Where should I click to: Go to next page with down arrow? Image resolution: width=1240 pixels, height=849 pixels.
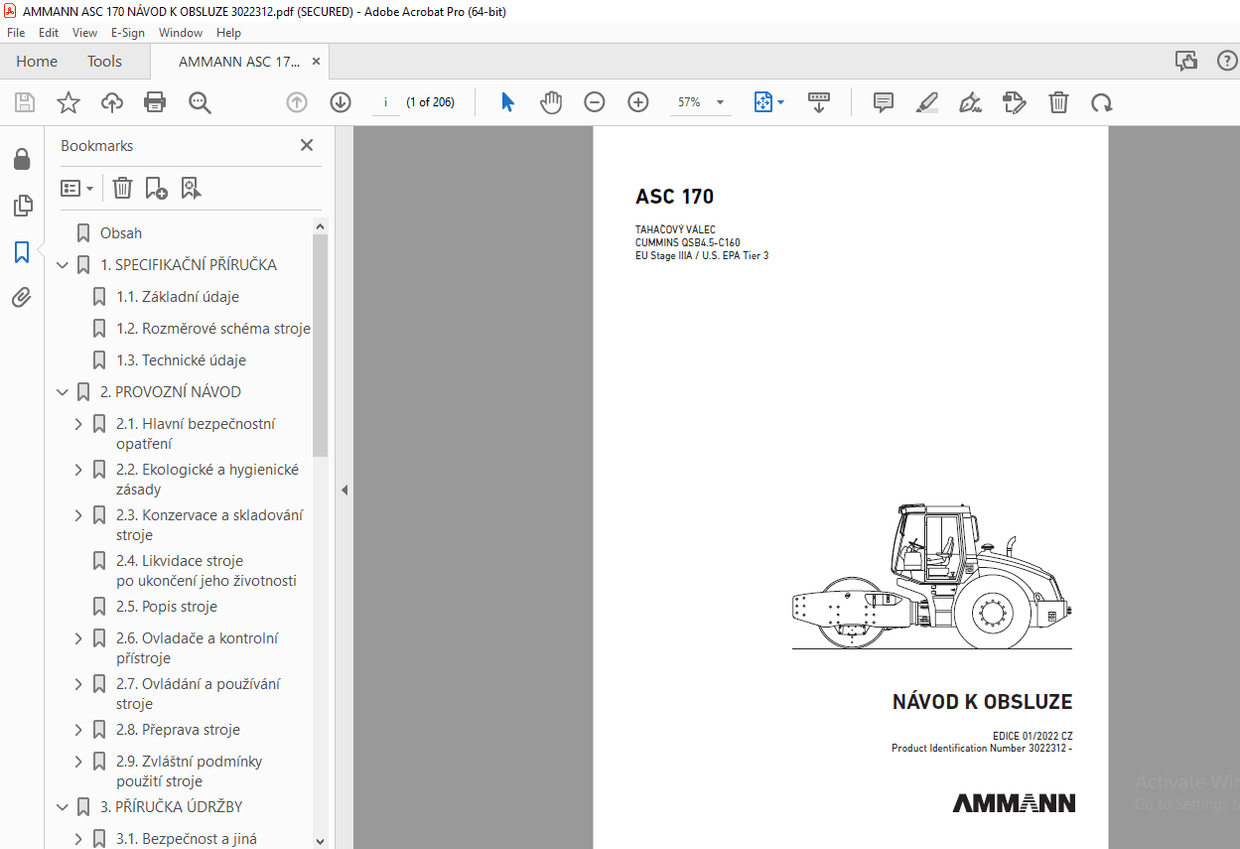tap(340, 101)
